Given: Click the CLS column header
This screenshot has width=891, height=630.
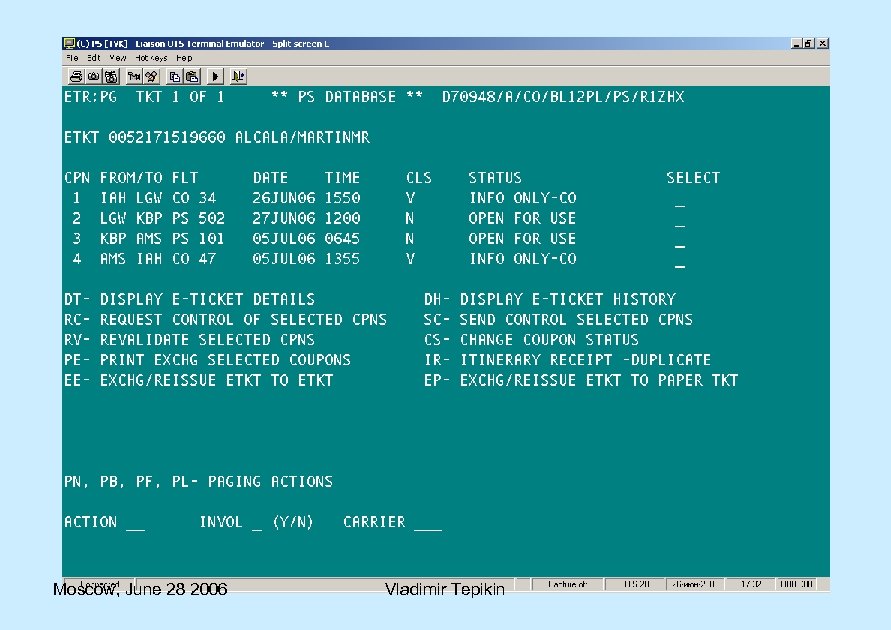Looking at the screenshot, I should click(x=419, y=178).
